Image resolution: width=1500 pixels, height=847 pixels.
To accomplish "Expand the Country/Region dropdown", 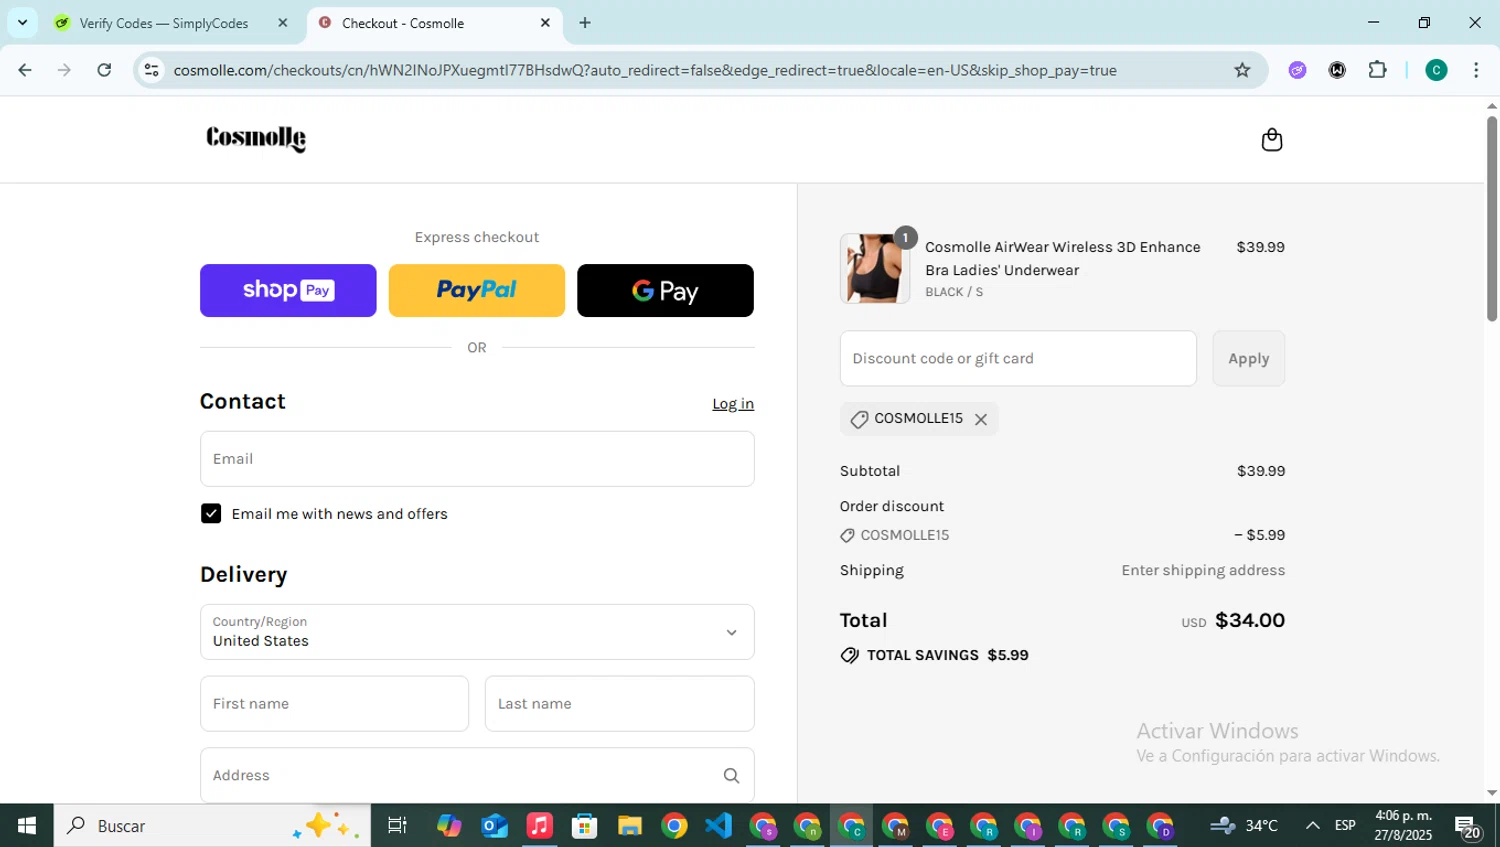I will [477, 632].
